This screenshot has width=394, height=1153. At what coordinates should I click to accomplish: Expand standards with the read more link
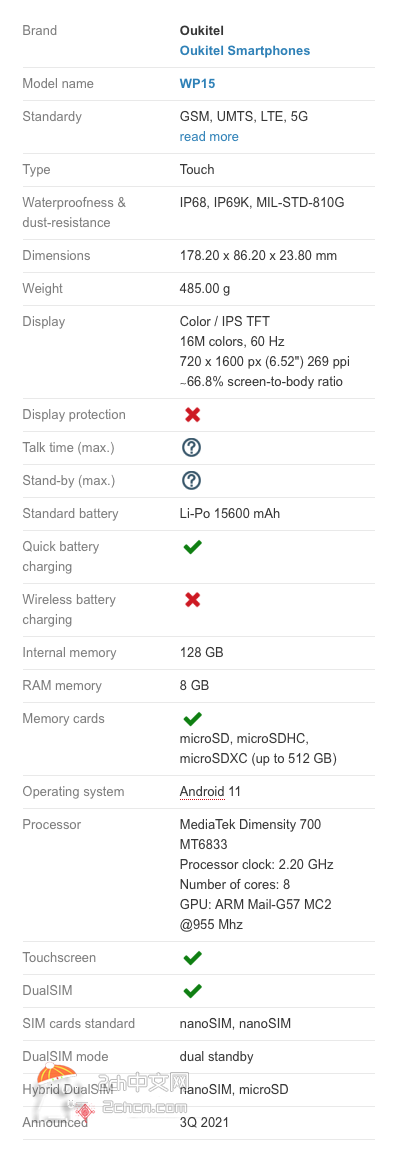[209, 137]
